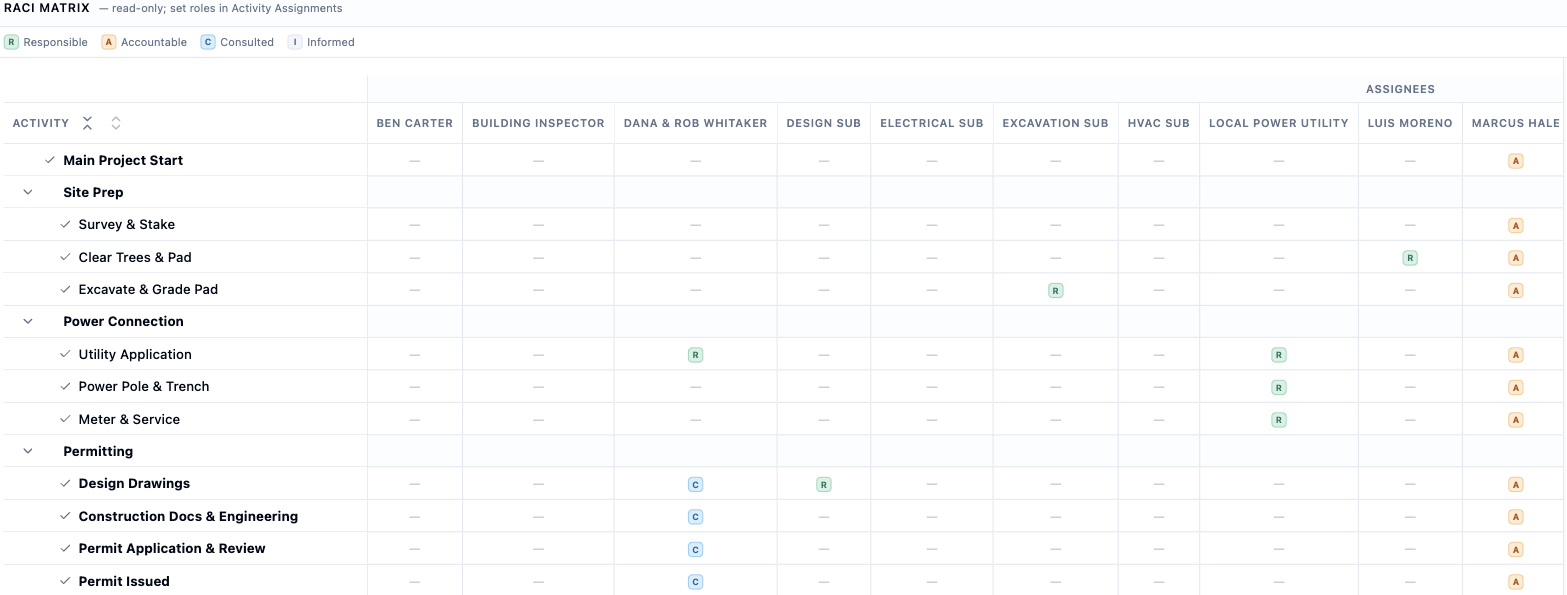The image size is (1567, 595).
Task: Select the Building Inspector column header
Action: [538, 123]
